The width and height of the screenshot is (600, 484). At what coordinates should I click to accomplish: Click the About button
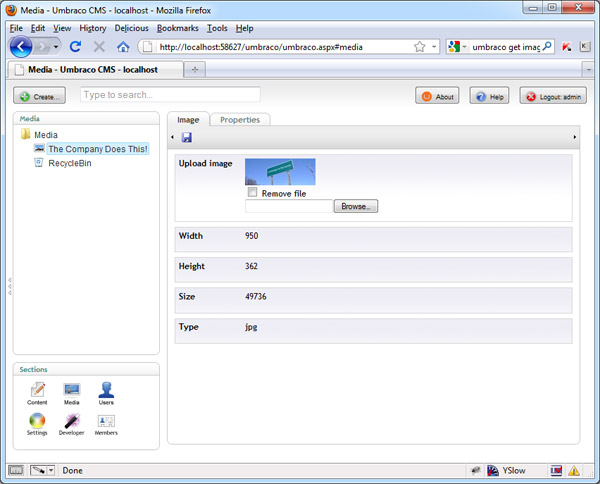[x=437, y=96]
